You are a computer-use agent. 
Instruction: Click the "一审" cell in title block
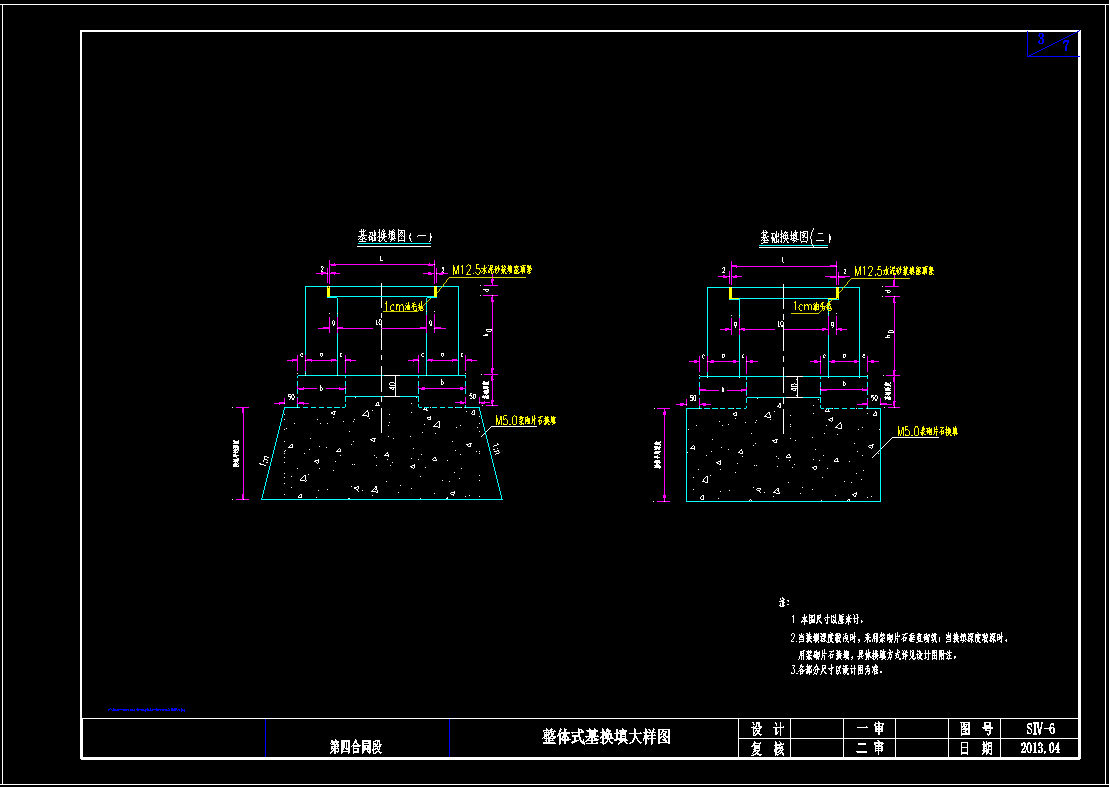tap(871, 729)
